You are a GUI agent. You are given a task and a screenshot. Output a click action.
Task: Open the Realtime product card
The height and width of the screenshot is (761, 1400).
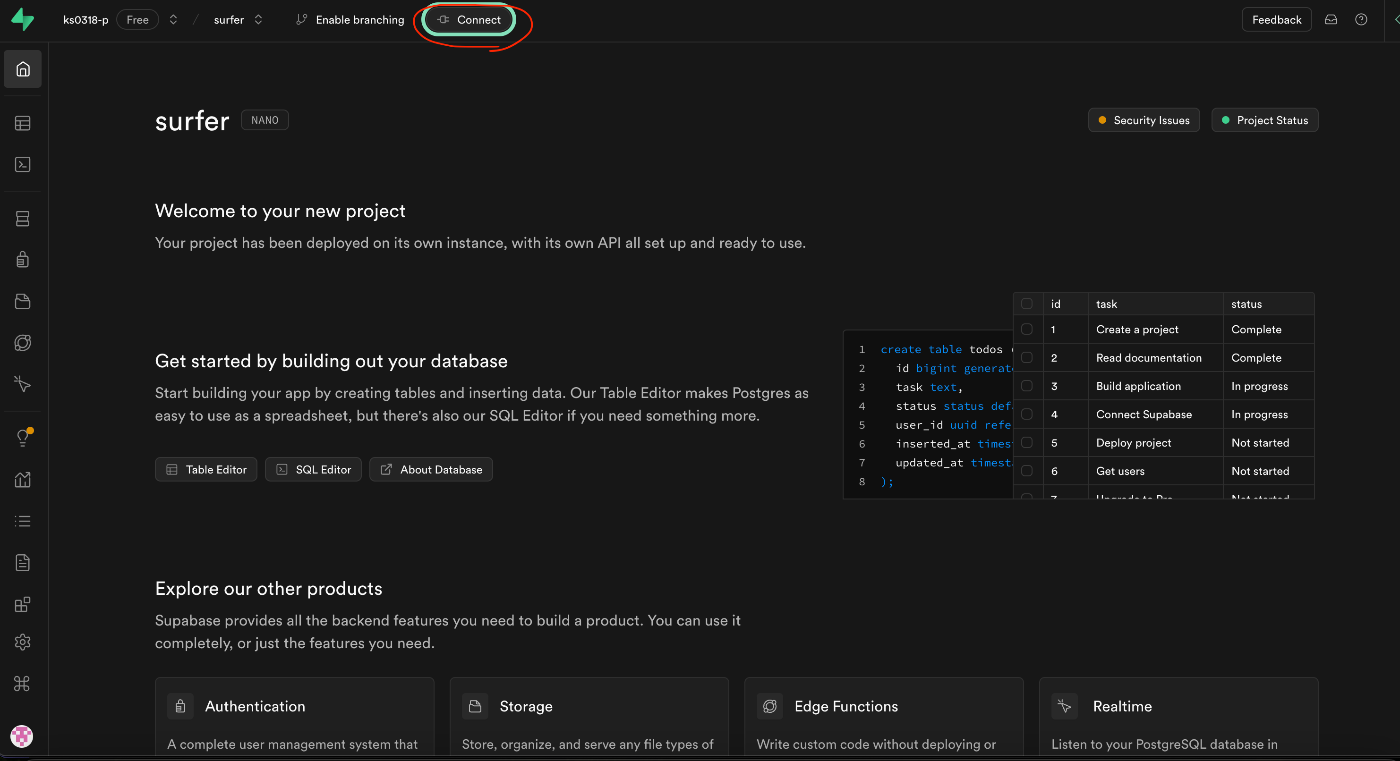(x=1178, y=717)
